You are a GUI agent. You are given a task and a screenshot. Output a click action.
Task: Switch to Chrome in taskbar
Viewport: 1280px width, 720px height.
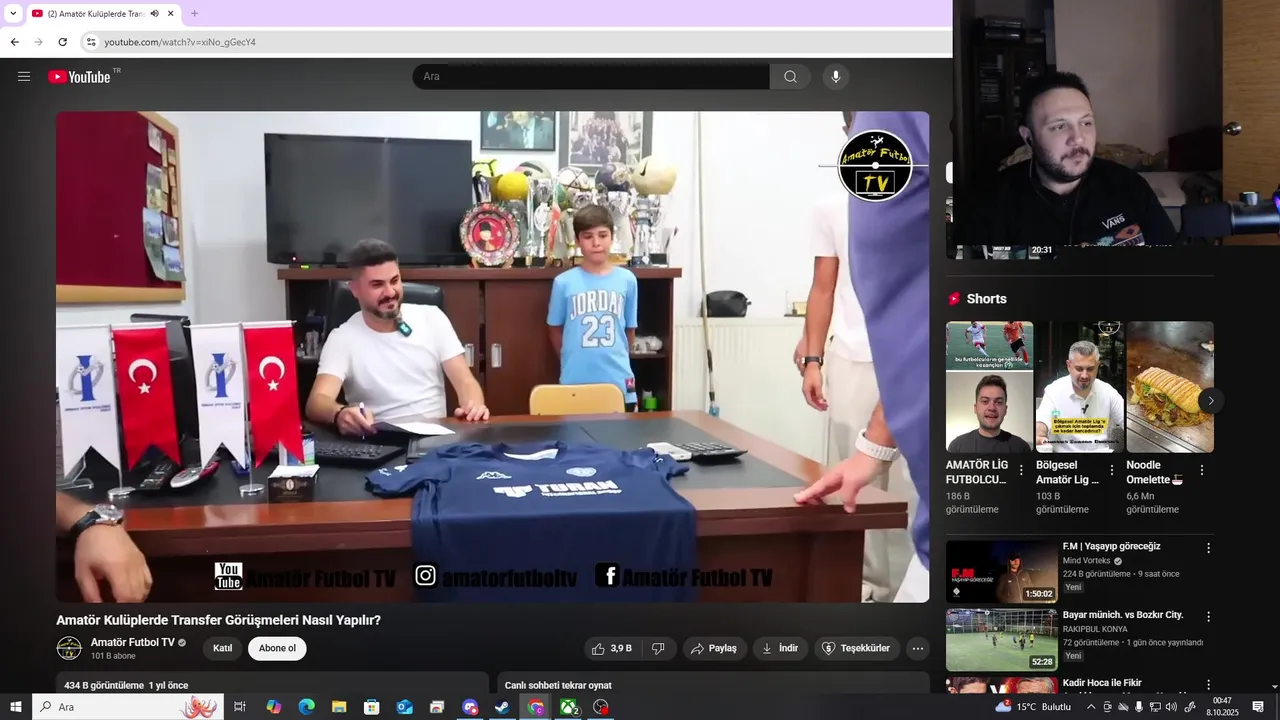click(x=535, y=707)
